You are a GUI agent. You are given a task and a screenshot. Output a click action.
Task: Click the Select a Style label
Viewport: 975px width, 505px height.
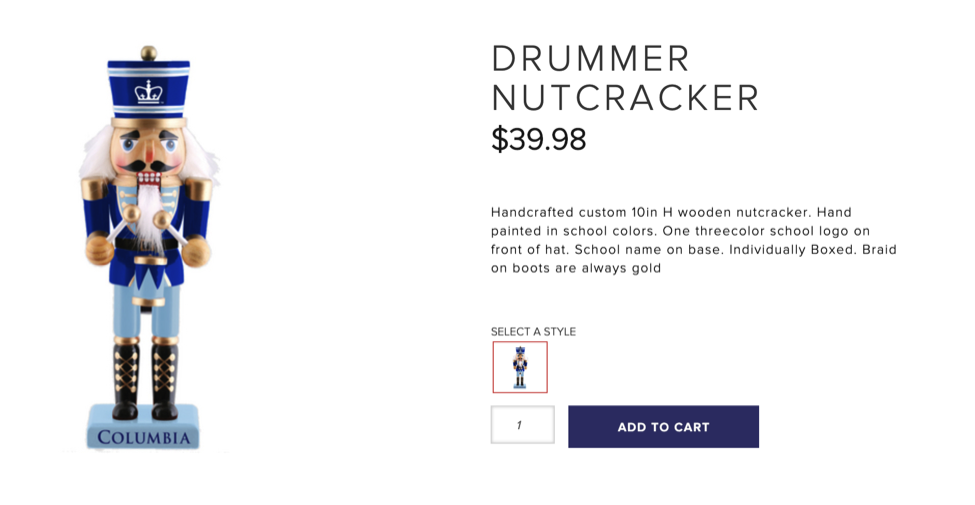(x=533, y=332)
